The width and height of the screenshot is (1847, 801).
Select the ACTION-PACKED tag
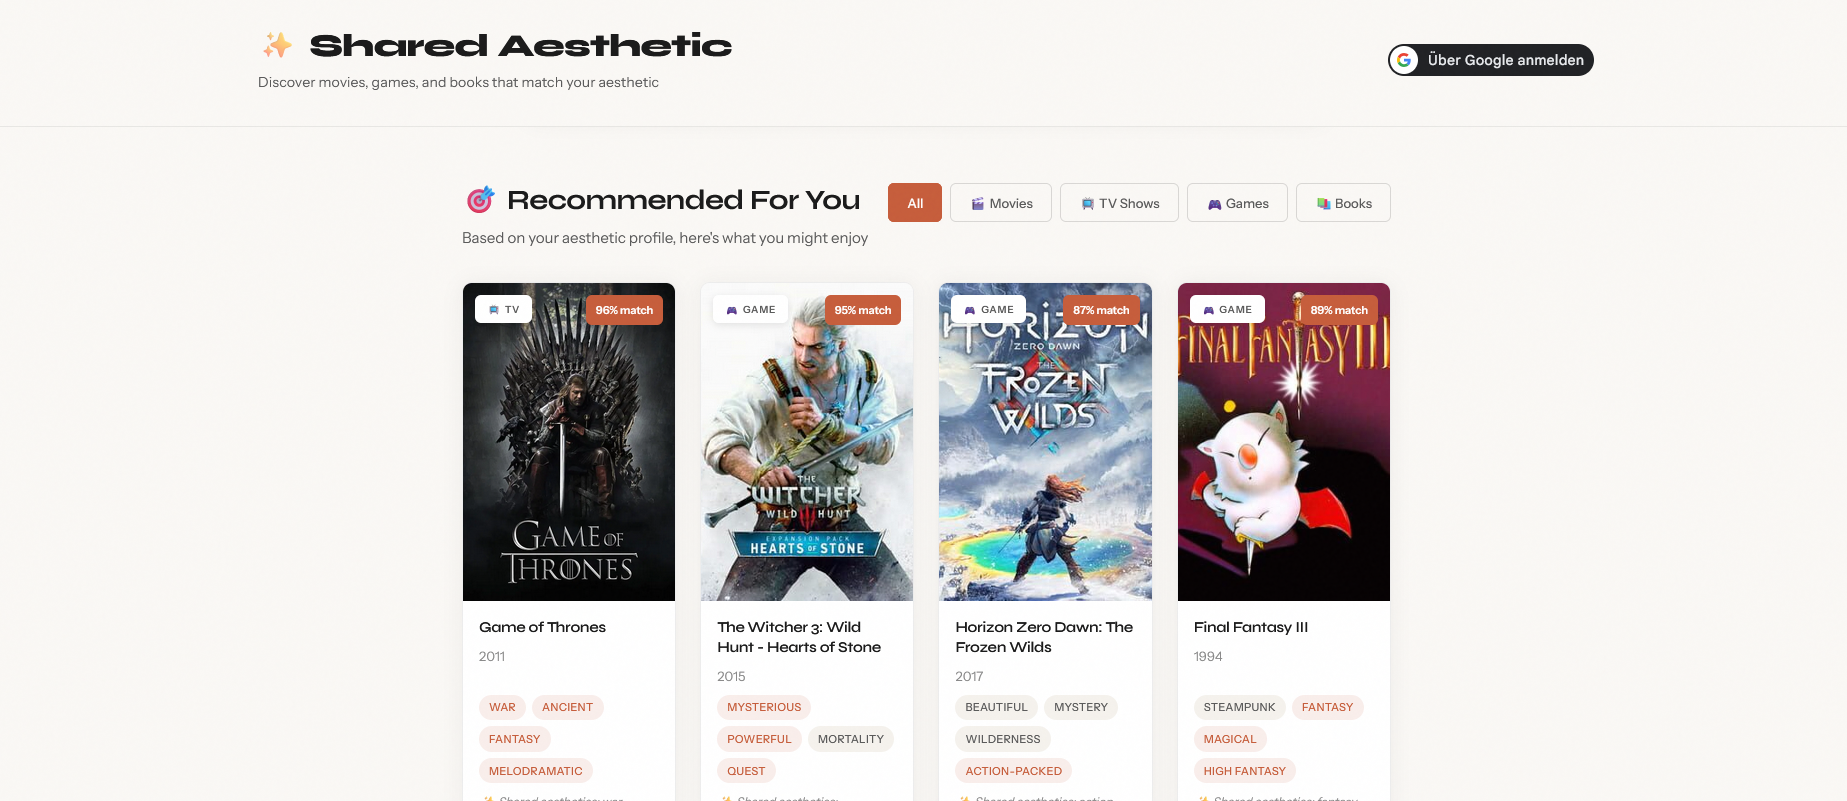coord(1013,771)
